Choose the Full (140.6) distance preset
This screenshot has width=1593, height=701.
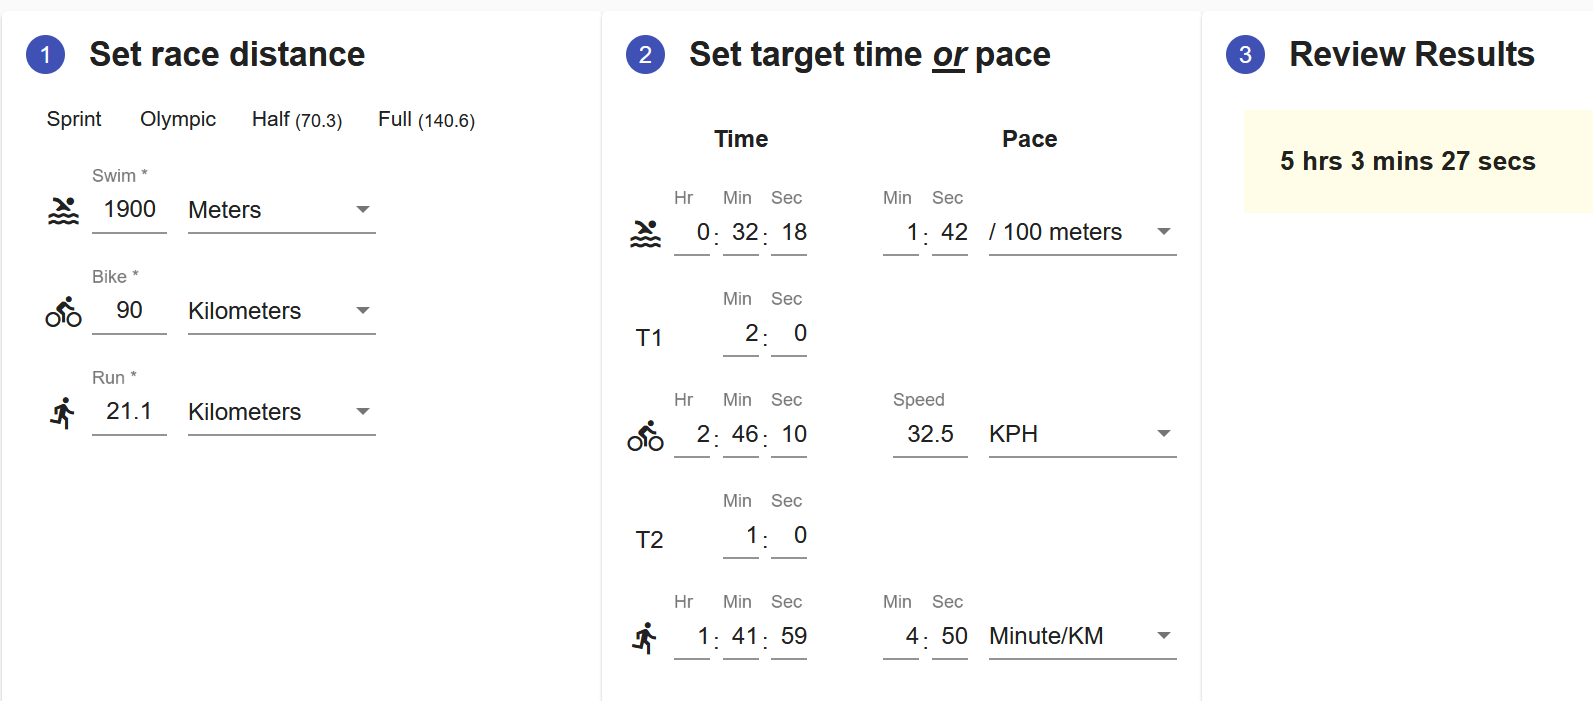point(426,119)
